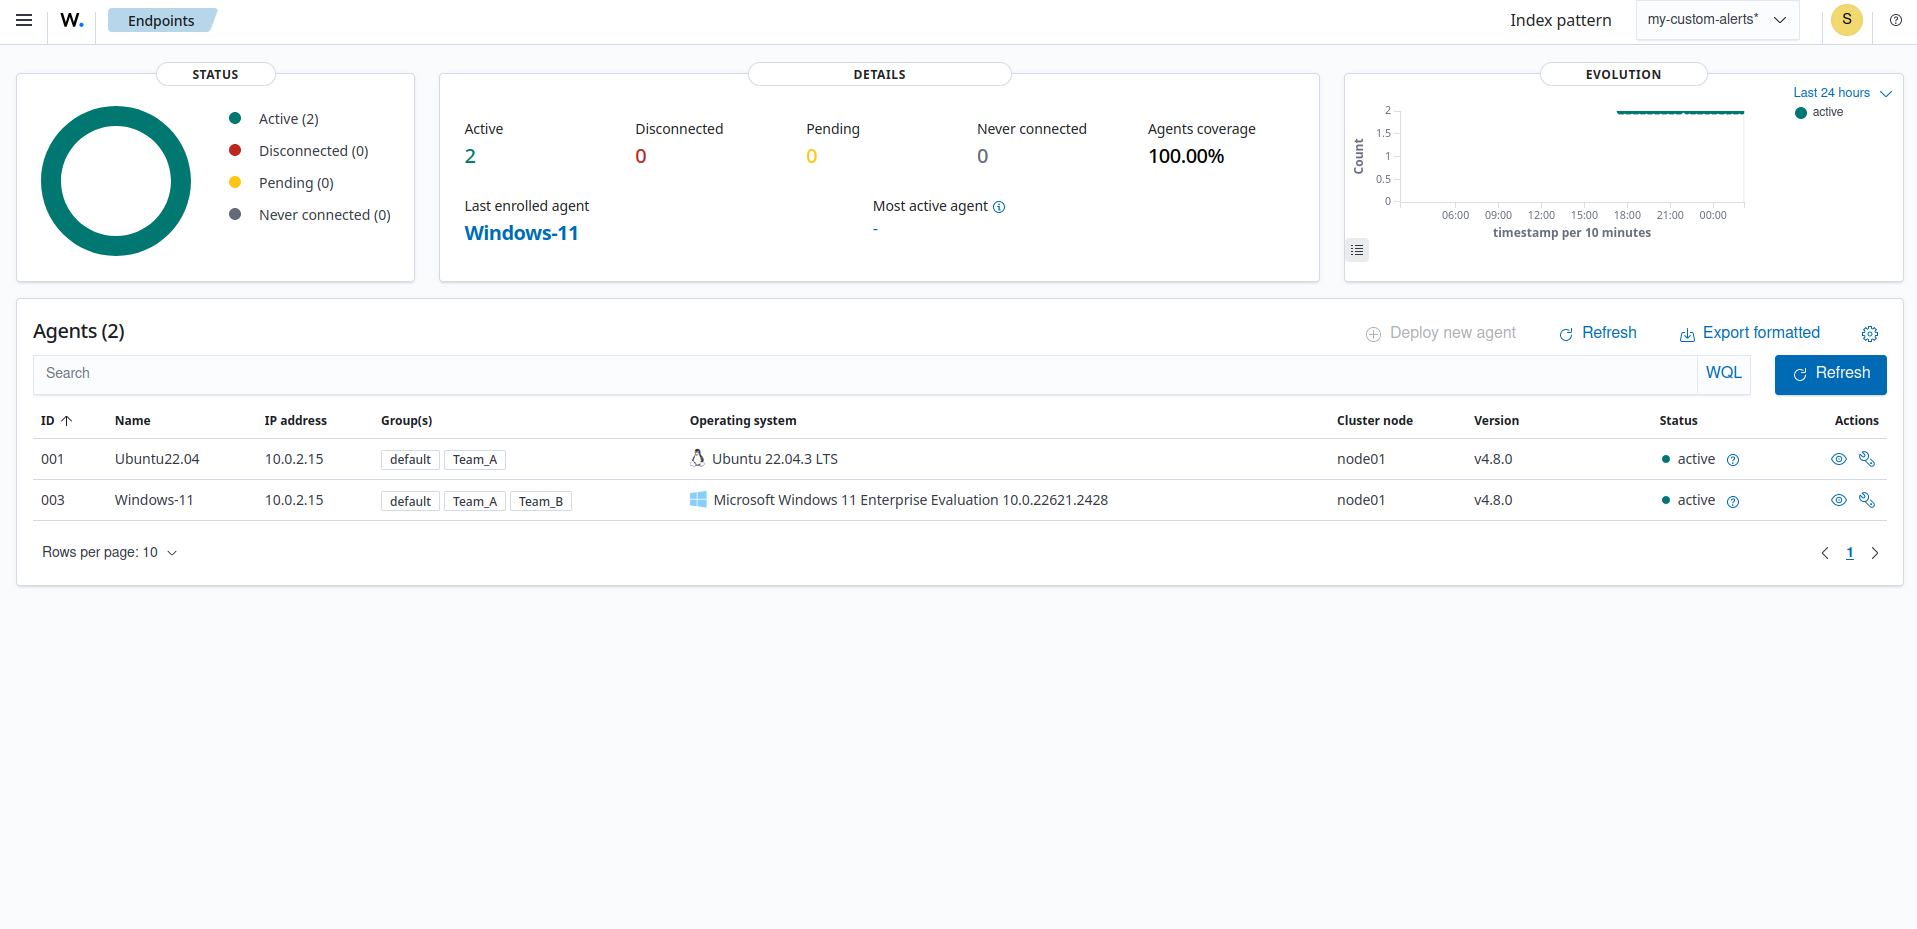Screen dimensions: 1917x929
Task: Open the main navigation hamburger menu
Action: pos(23,20)
